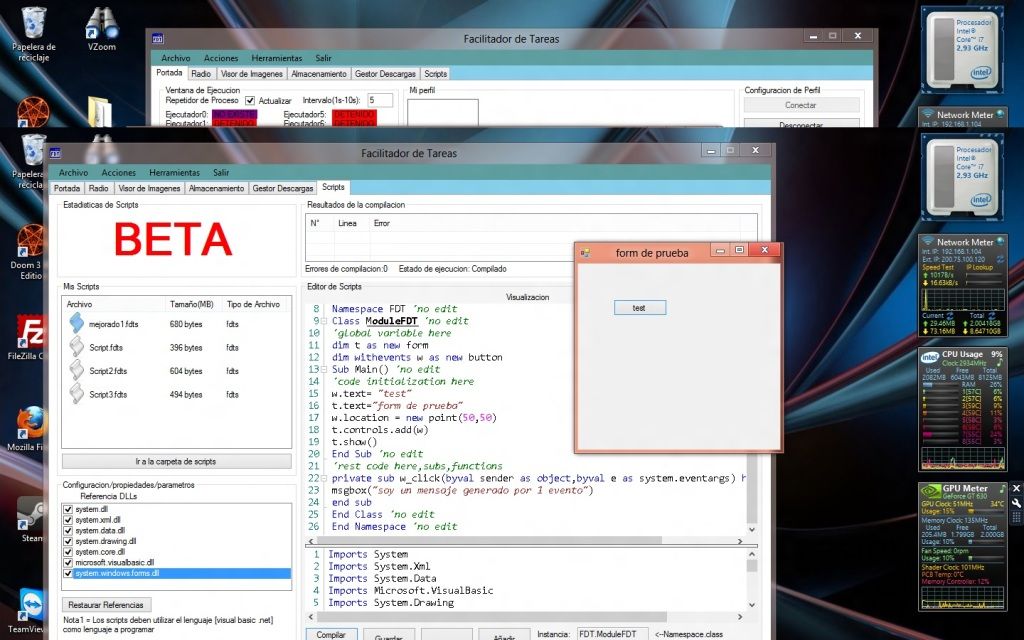
Task: Click the GPU Meter gadget drag grip
Action: click(1016, 517)
